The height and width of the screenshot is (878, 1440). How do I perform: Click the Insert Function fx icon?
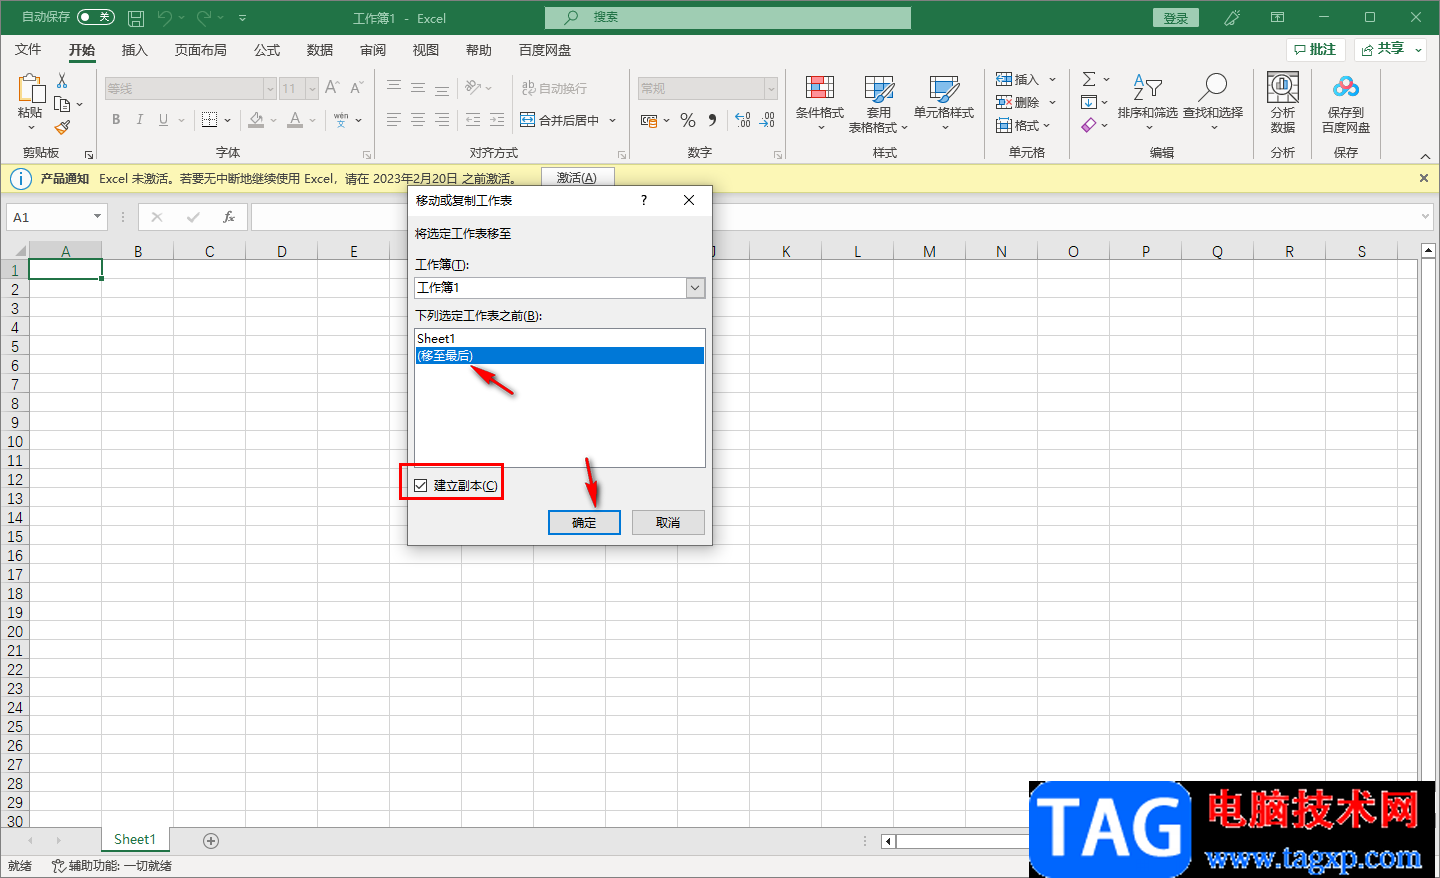point(229,217)
